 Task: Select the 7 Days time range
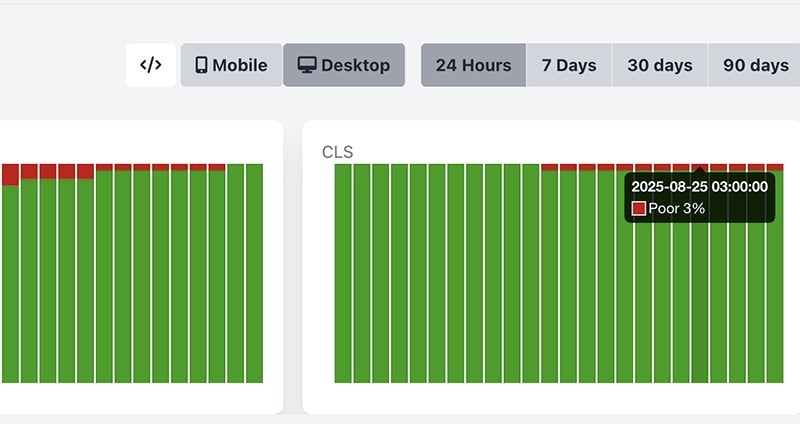[x=569, y=65]
